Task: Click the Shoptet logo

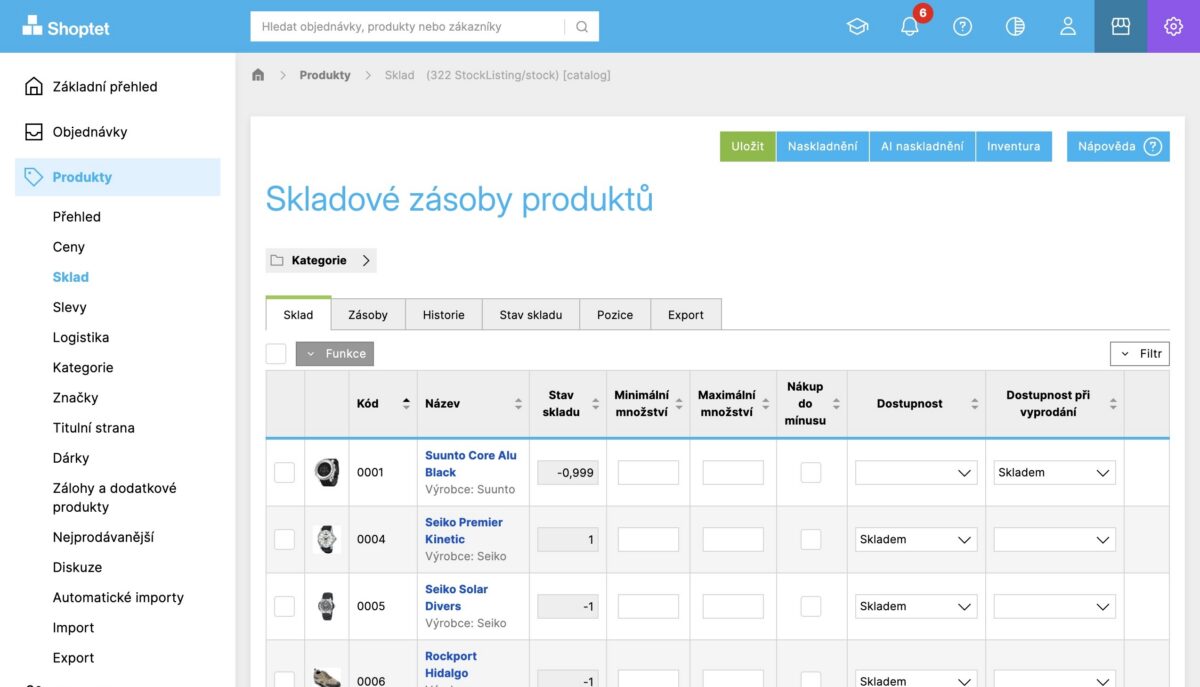Action: coord(66,27)
